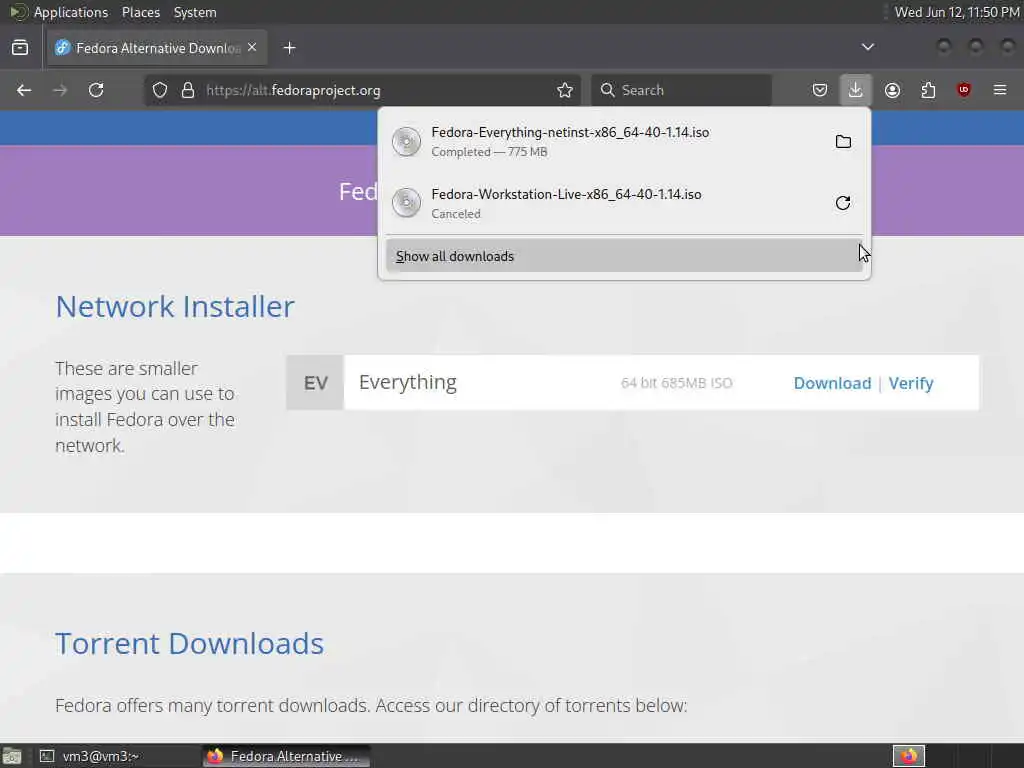Show Fedora-Everything netinst ISO in folder
1024x768 pixels.
(x=843, y=142)
